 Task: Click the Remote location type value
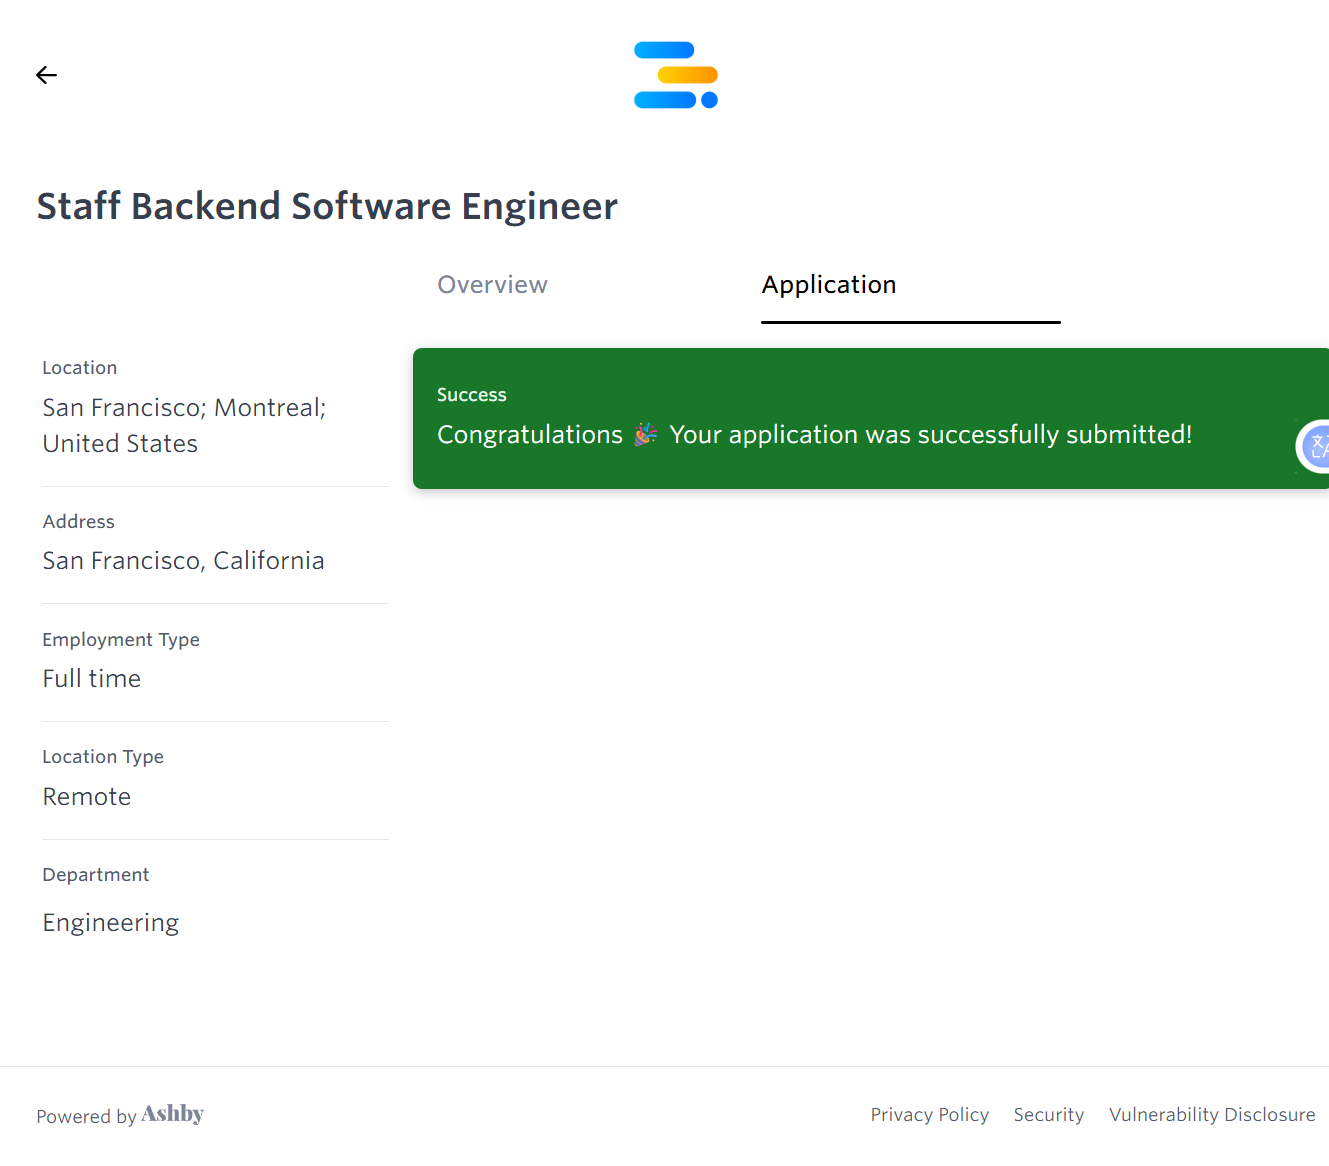point(87,797)
